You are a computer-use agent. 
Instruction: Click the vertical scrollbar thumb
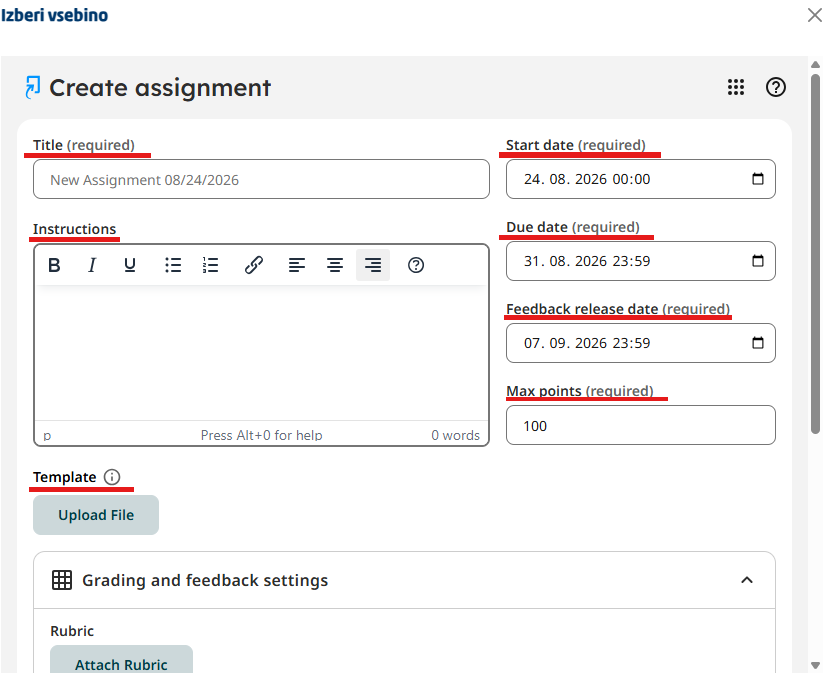(815, 254)
